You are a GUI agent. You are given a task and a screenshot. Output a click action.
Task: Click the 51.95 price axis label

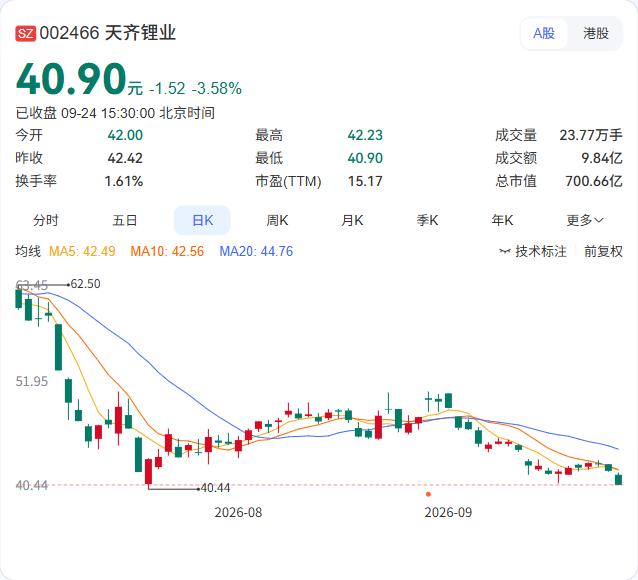point(32,381)
